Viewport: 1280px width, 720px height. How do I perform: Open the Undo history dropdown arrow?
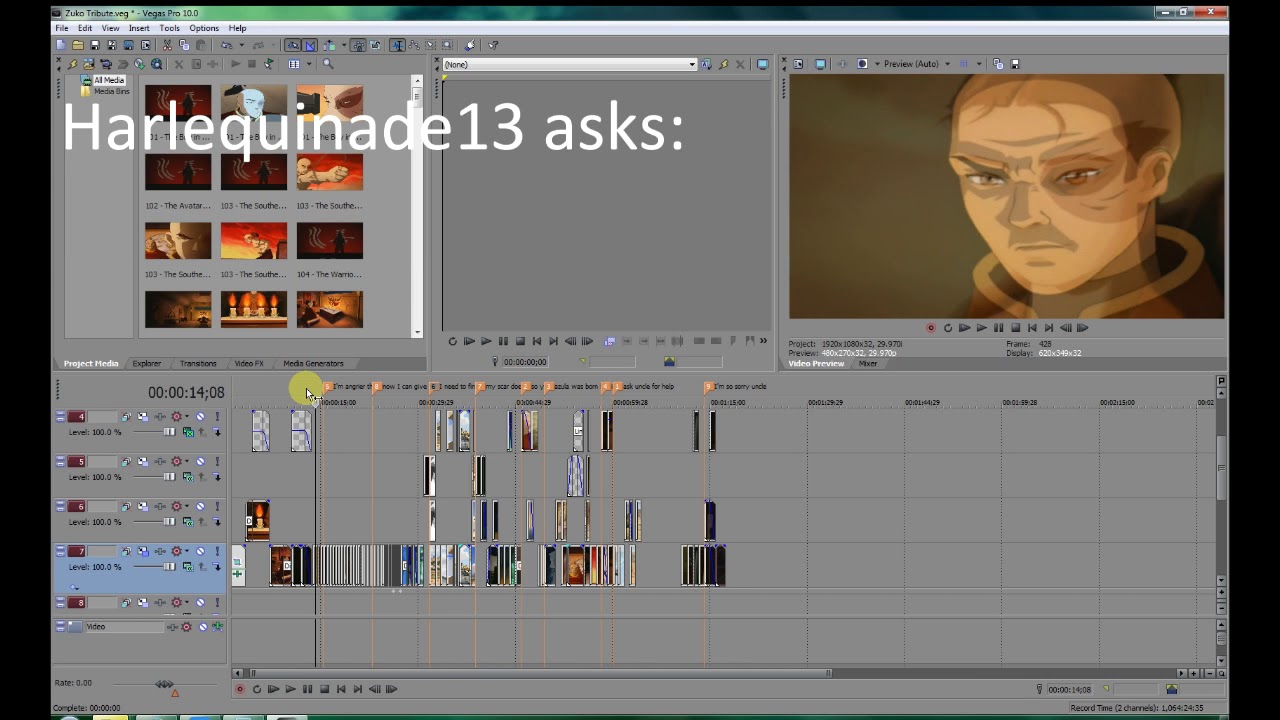pyautogui.click(x=241, y=45)
